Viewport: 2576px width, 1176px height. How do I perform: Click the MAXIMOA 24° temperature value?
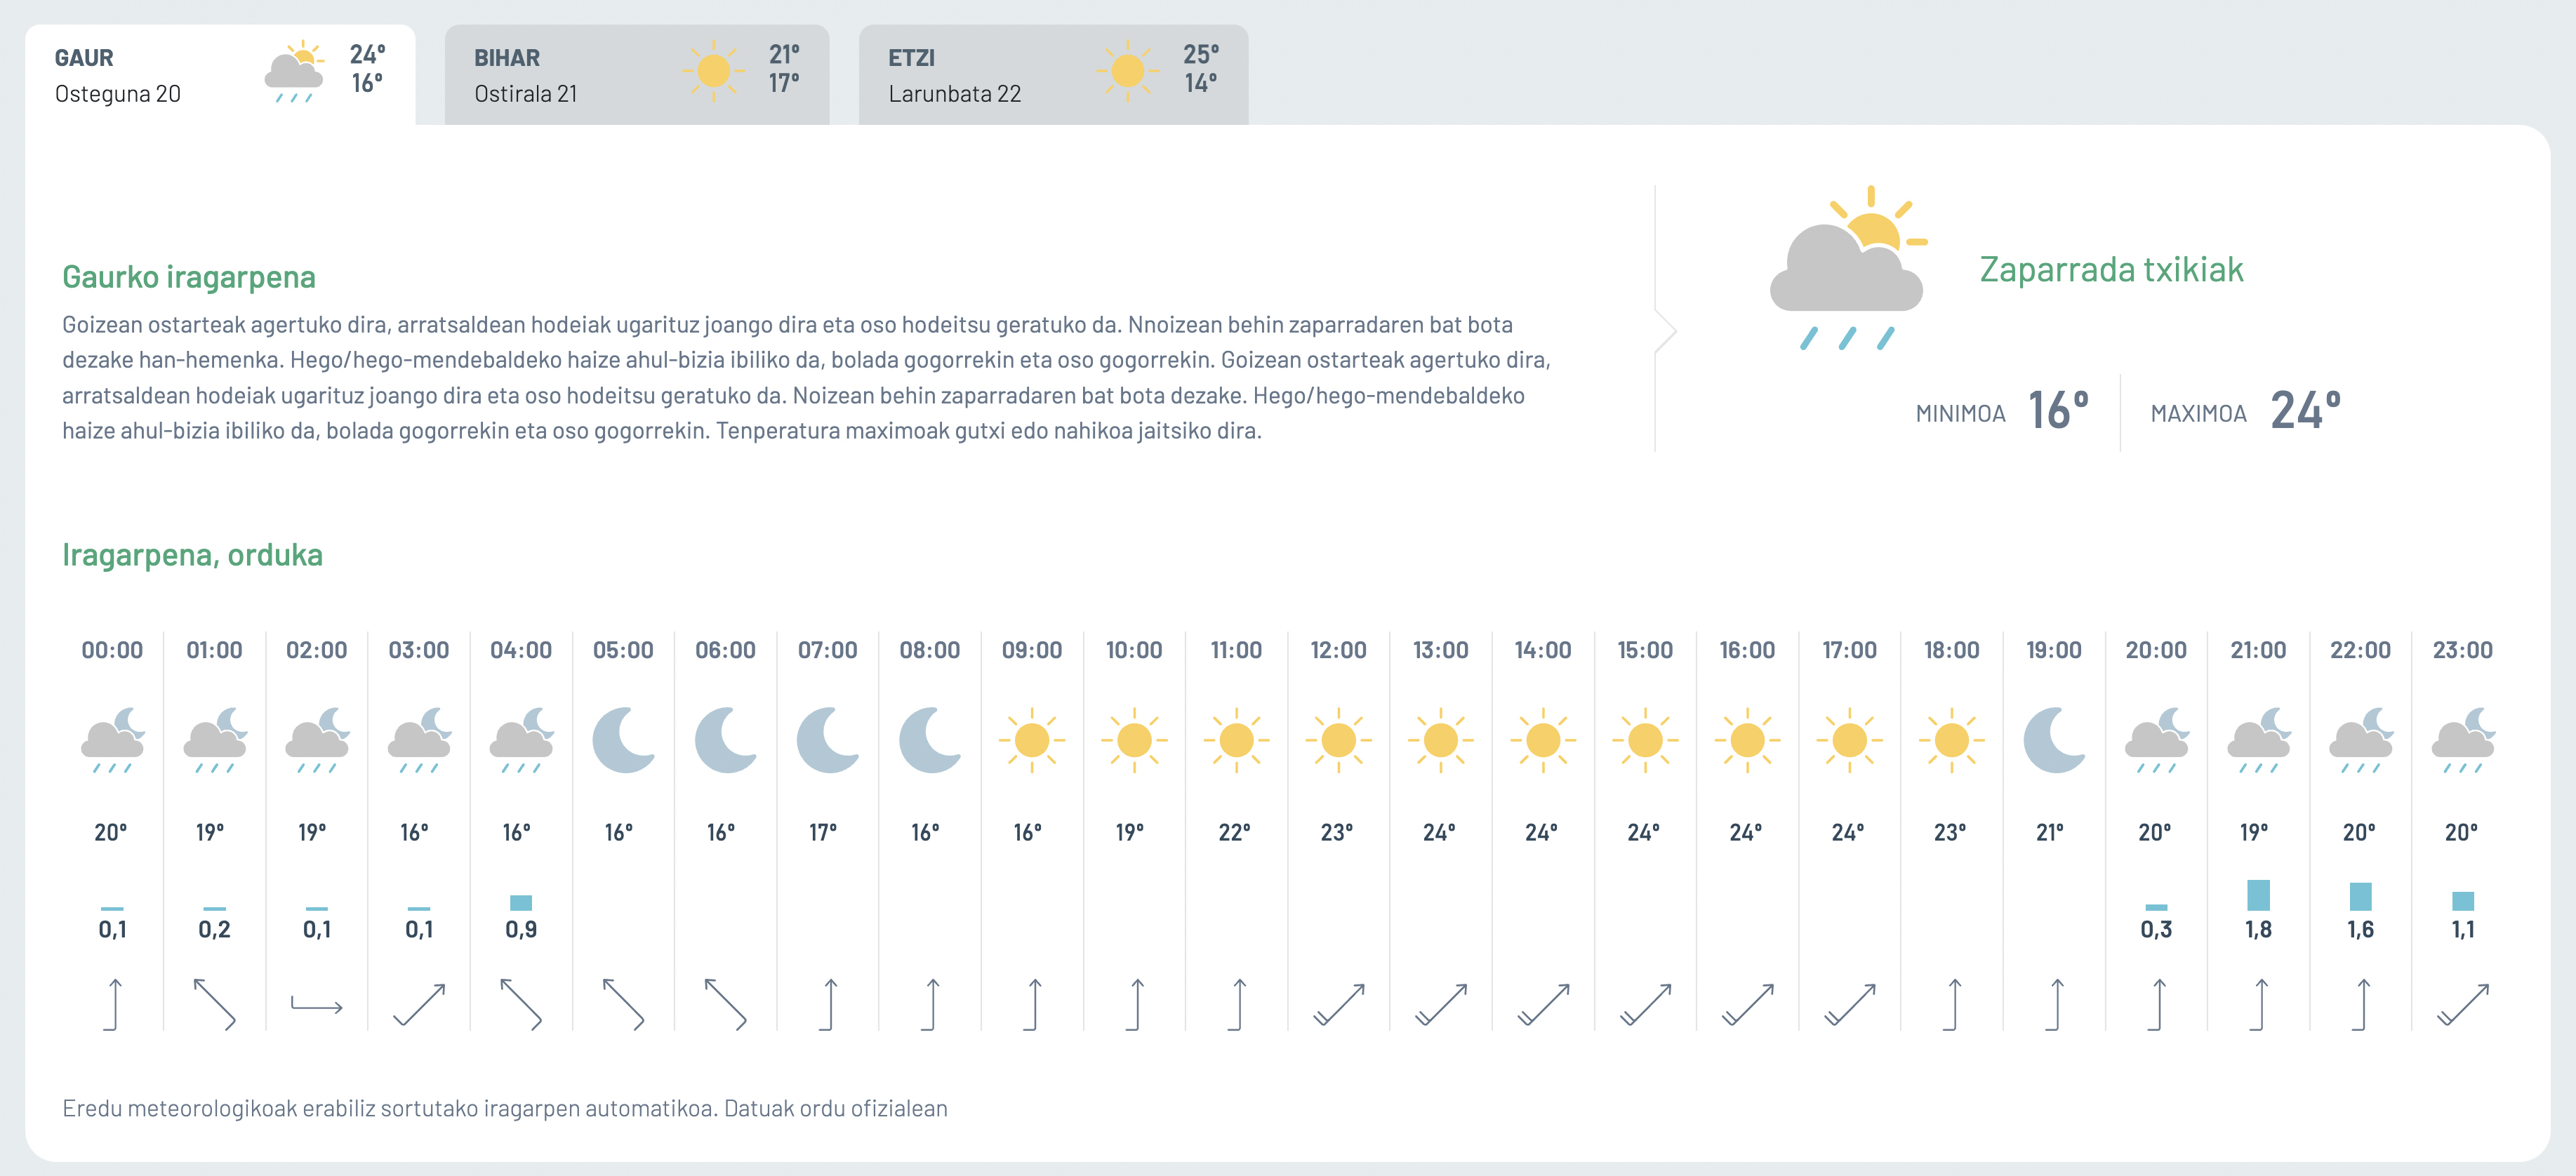pyautogui.click(x=2305, y=410)
